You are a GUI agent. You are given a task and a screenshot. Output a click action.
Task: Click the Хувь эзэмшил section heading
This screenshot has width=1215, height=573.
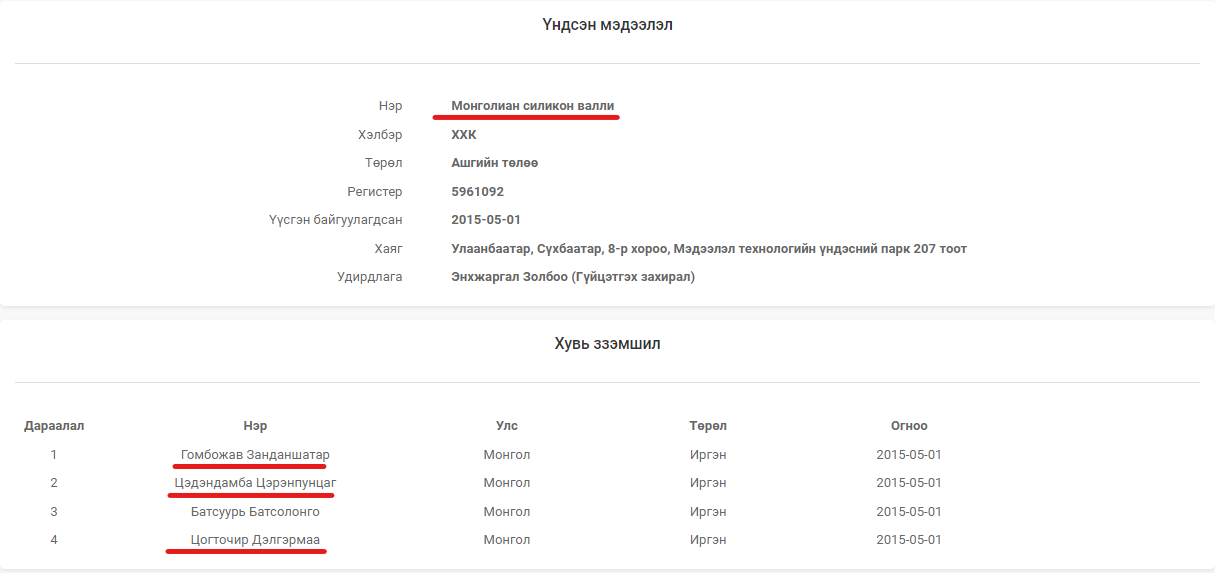point(607,344)
